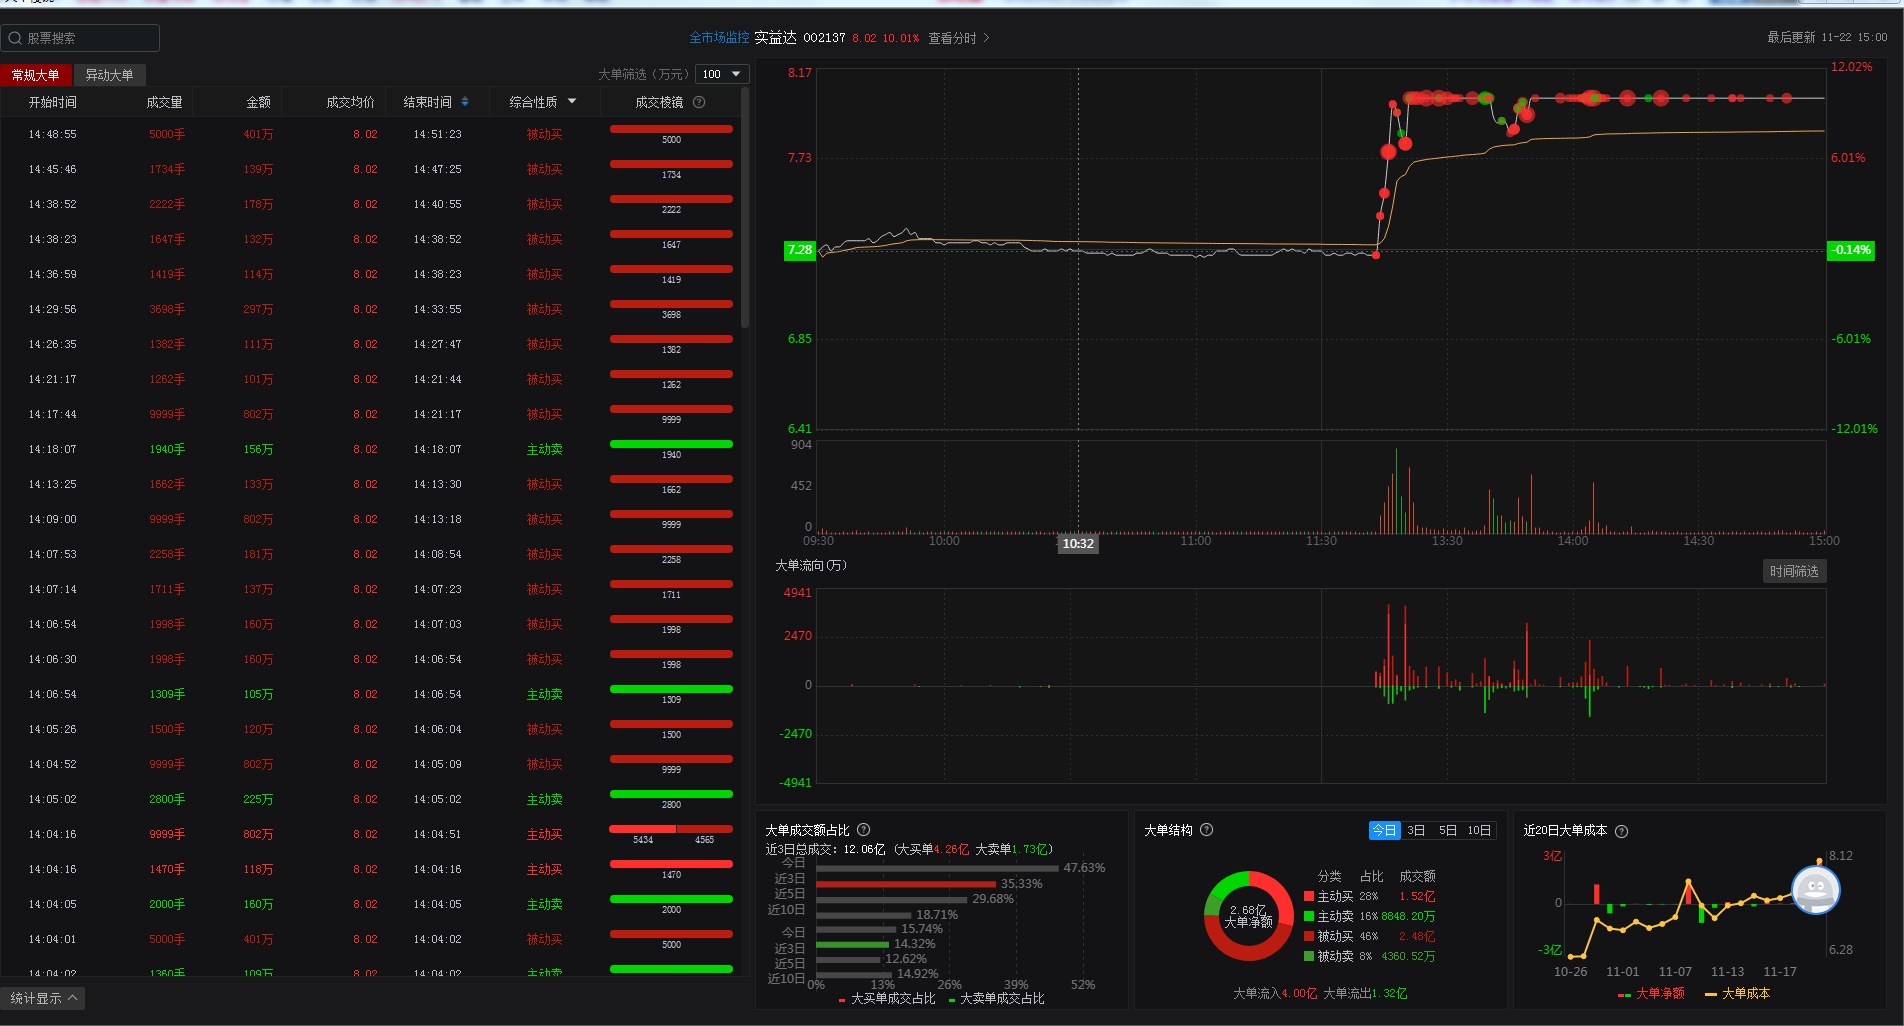Click the 时间筛选 button
1904x1026 pixels.
coord(1794,571)
